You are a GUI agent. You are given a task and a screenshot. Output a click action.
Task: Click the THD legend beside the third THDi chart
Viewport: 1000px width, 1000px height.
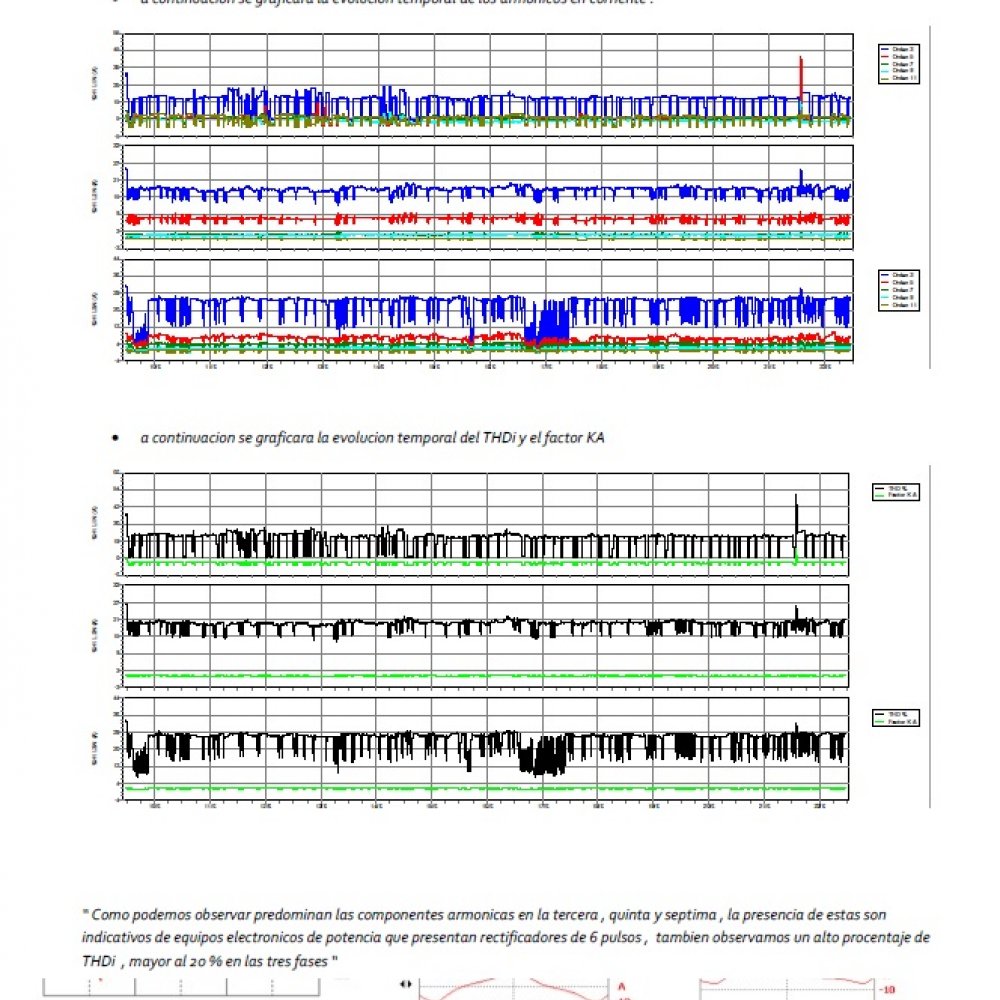point(895,718)
